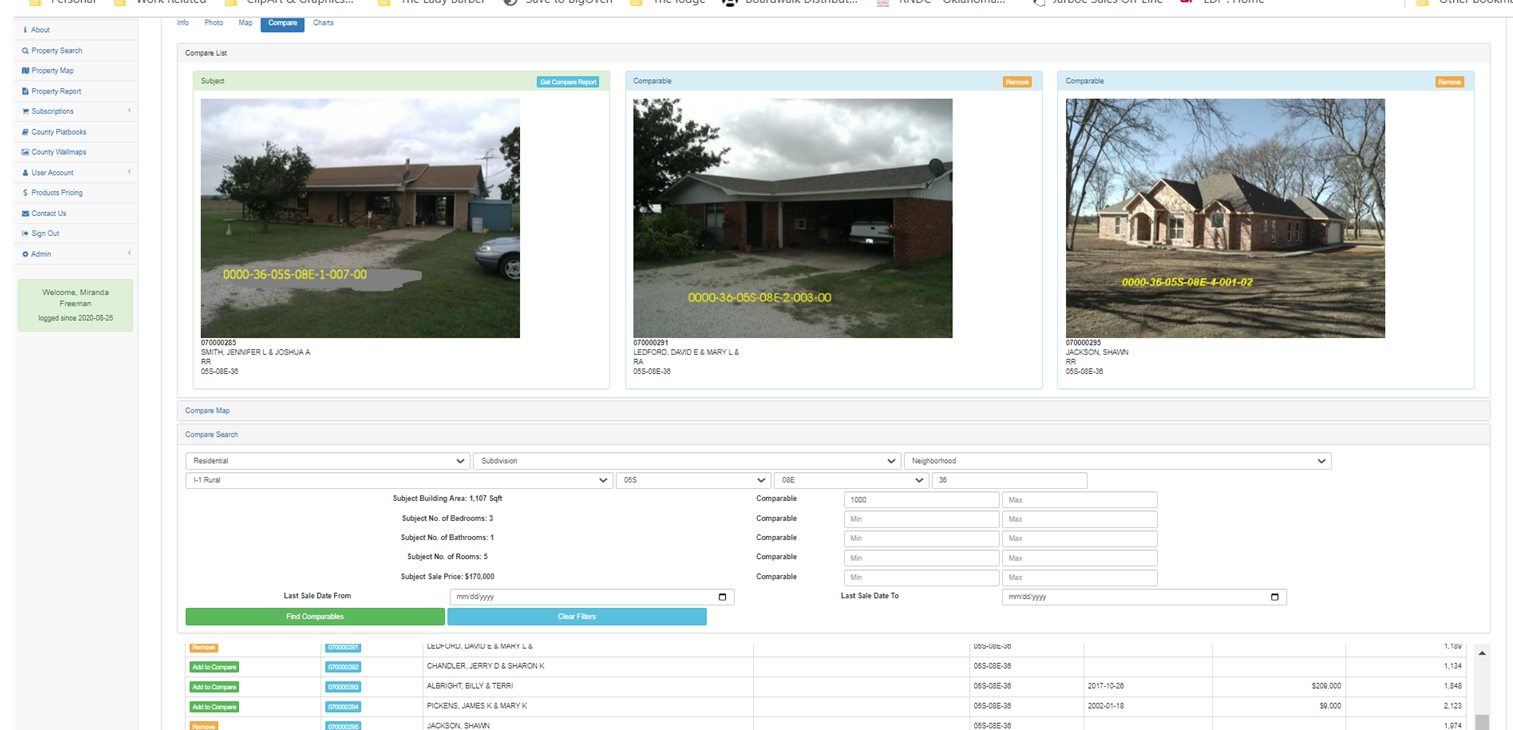Screen dimensions: 1513x730
Task: Click the Ledford comparable house photo
Action: (x=793, y=218)
